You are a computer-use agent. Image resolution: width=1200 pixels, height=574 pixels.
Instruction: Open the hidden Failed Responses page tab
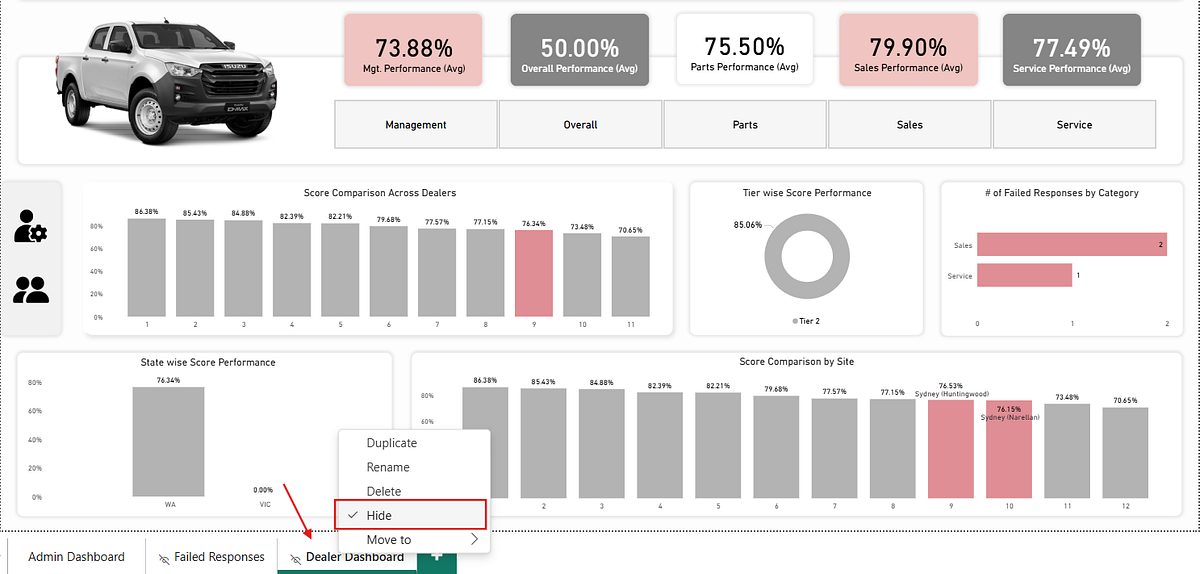point(211,557)
